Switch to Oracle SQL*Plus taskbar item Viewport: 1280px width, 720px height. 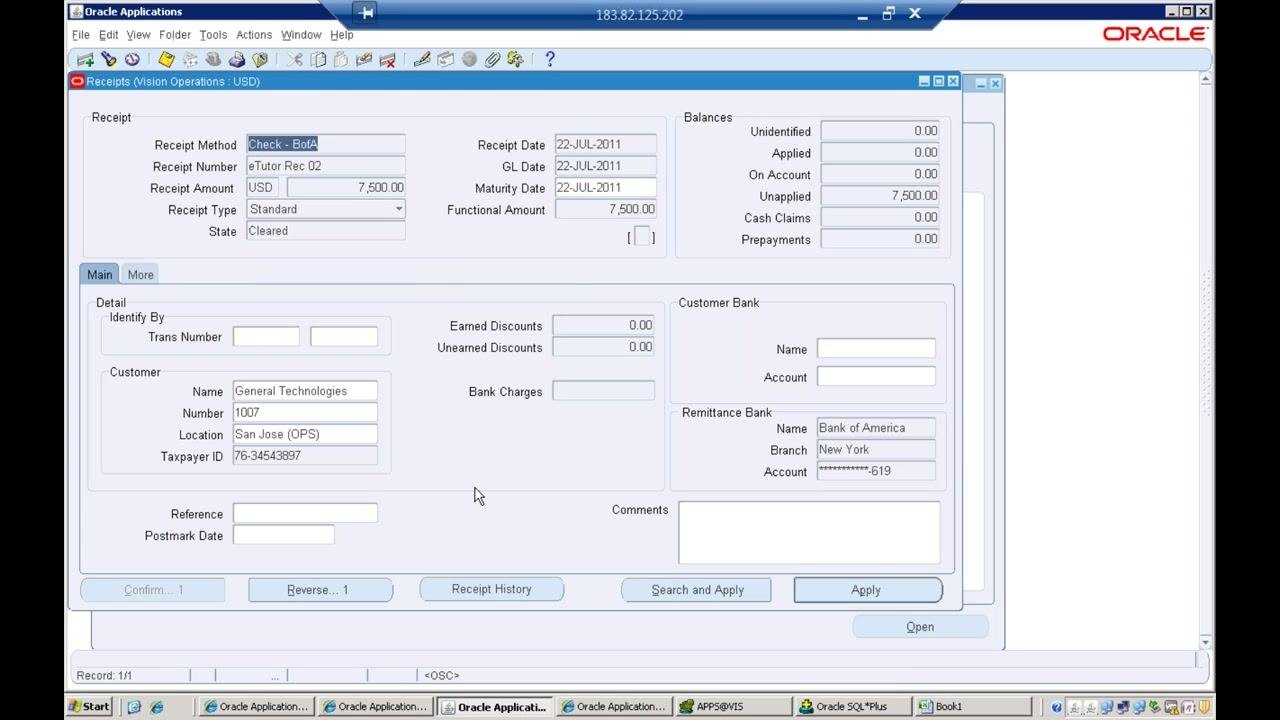click(x=853, y=707)
